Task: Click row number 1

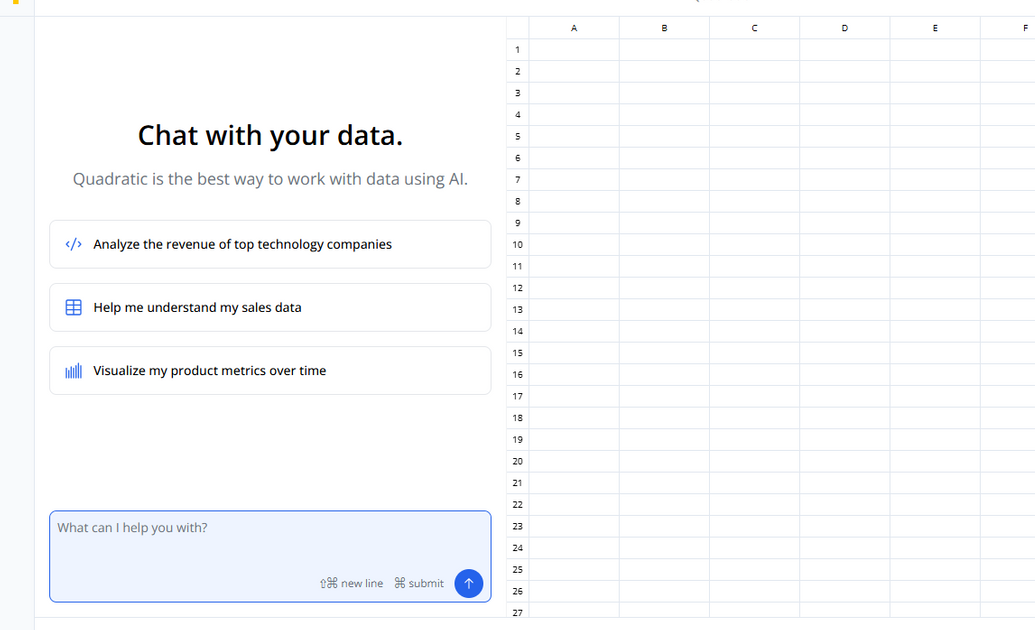Action: point(517,49)
